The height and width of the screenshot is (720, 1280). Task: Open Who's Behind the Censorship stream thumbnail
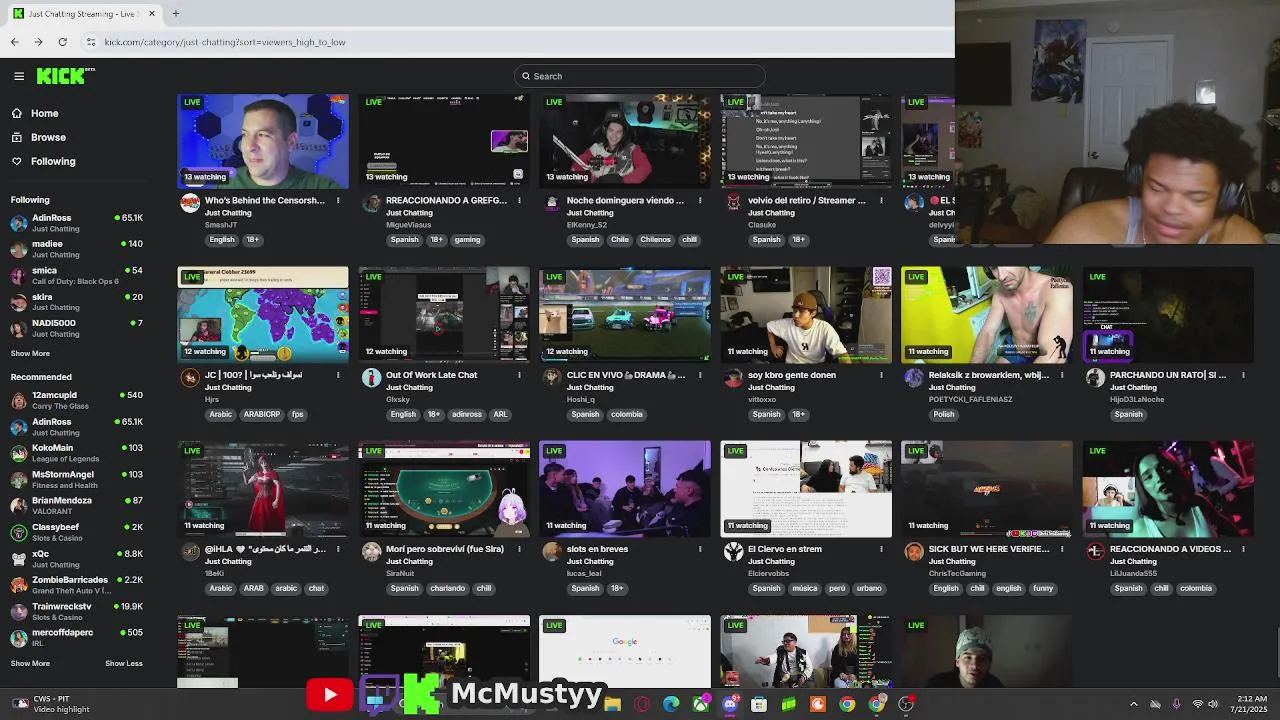click(x=263, y=141)
